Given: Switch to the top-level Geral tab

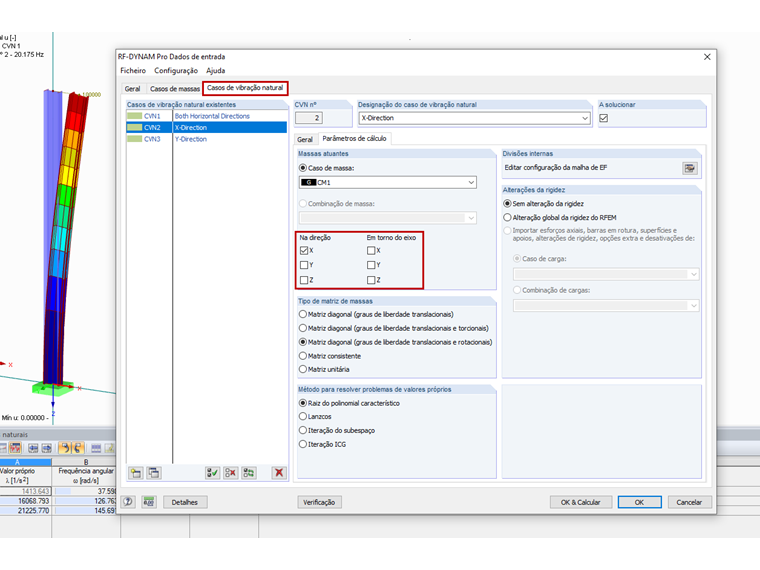Looking at the screenshot, I should click(132, 89).
